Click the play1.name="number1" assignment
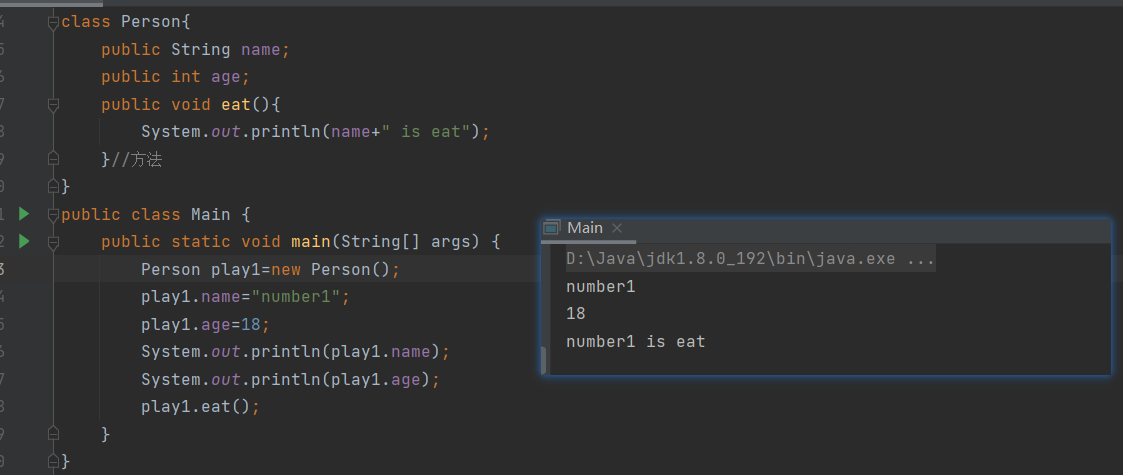1123x475 pixels. coord(245,297)
